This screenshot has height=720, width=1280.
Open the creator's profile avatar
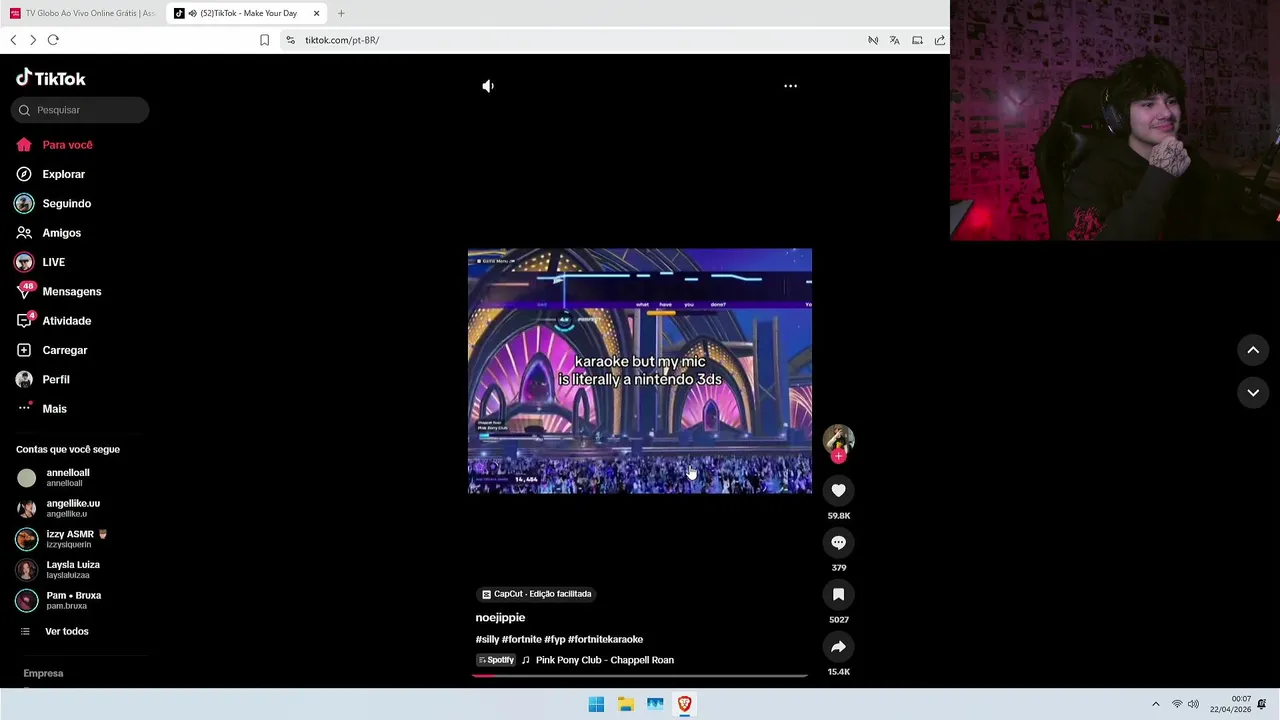pos(838,439)
